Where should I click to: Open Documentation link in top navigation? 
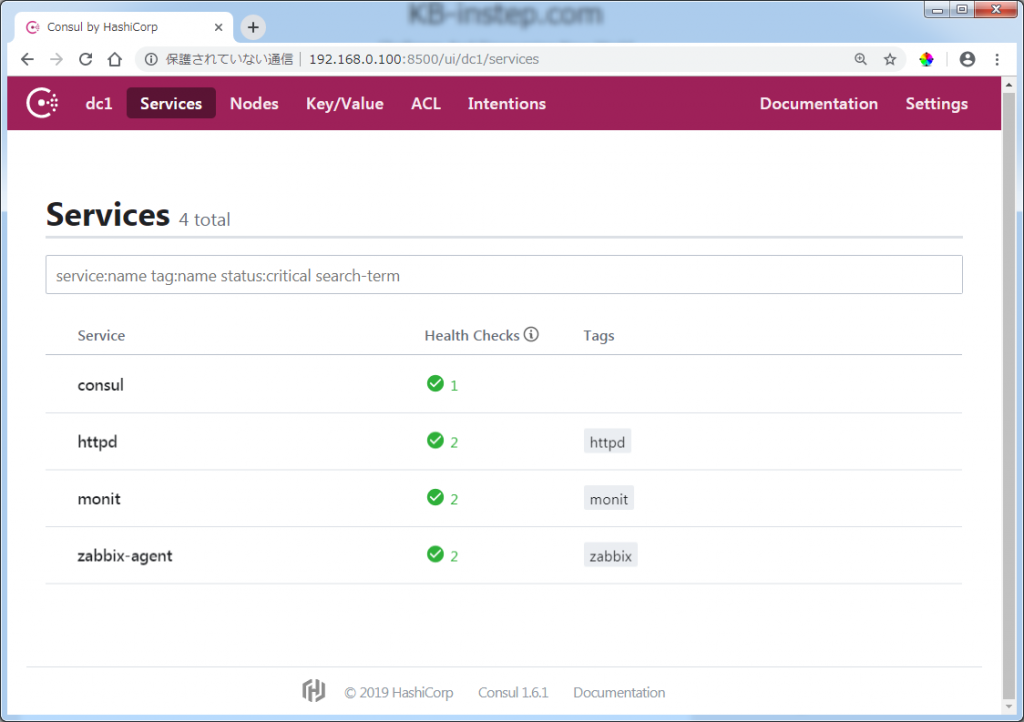[819, 104]
